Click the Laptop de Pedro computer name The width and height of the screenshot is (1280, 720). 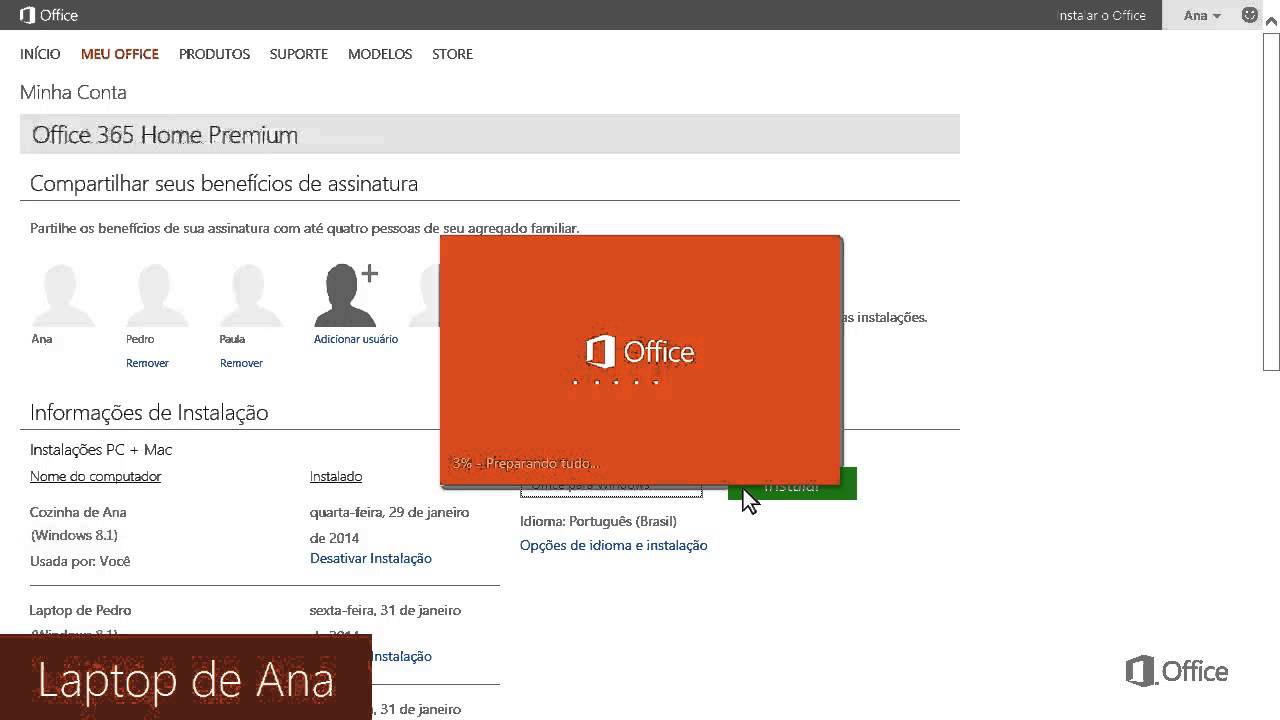pyautogui.click(x=80, y=610)
